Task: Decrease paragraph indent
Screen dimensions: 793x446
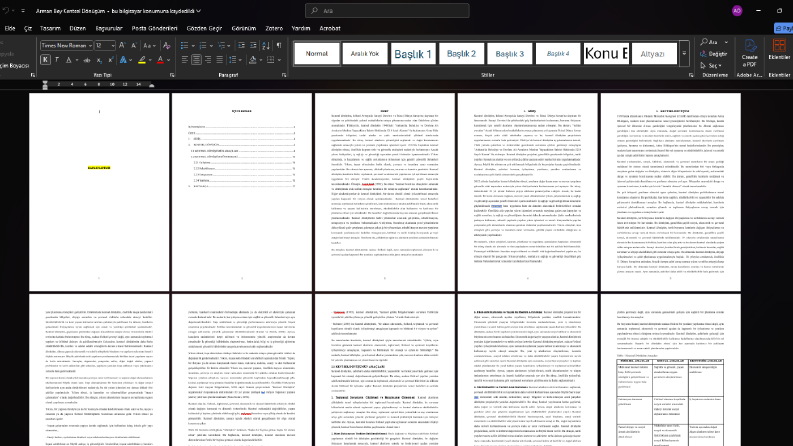Action: 241,46
